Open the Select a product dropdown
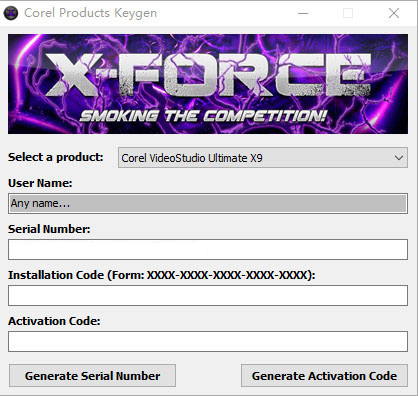Screen dimensions: 418x396 tap(263, 158)
